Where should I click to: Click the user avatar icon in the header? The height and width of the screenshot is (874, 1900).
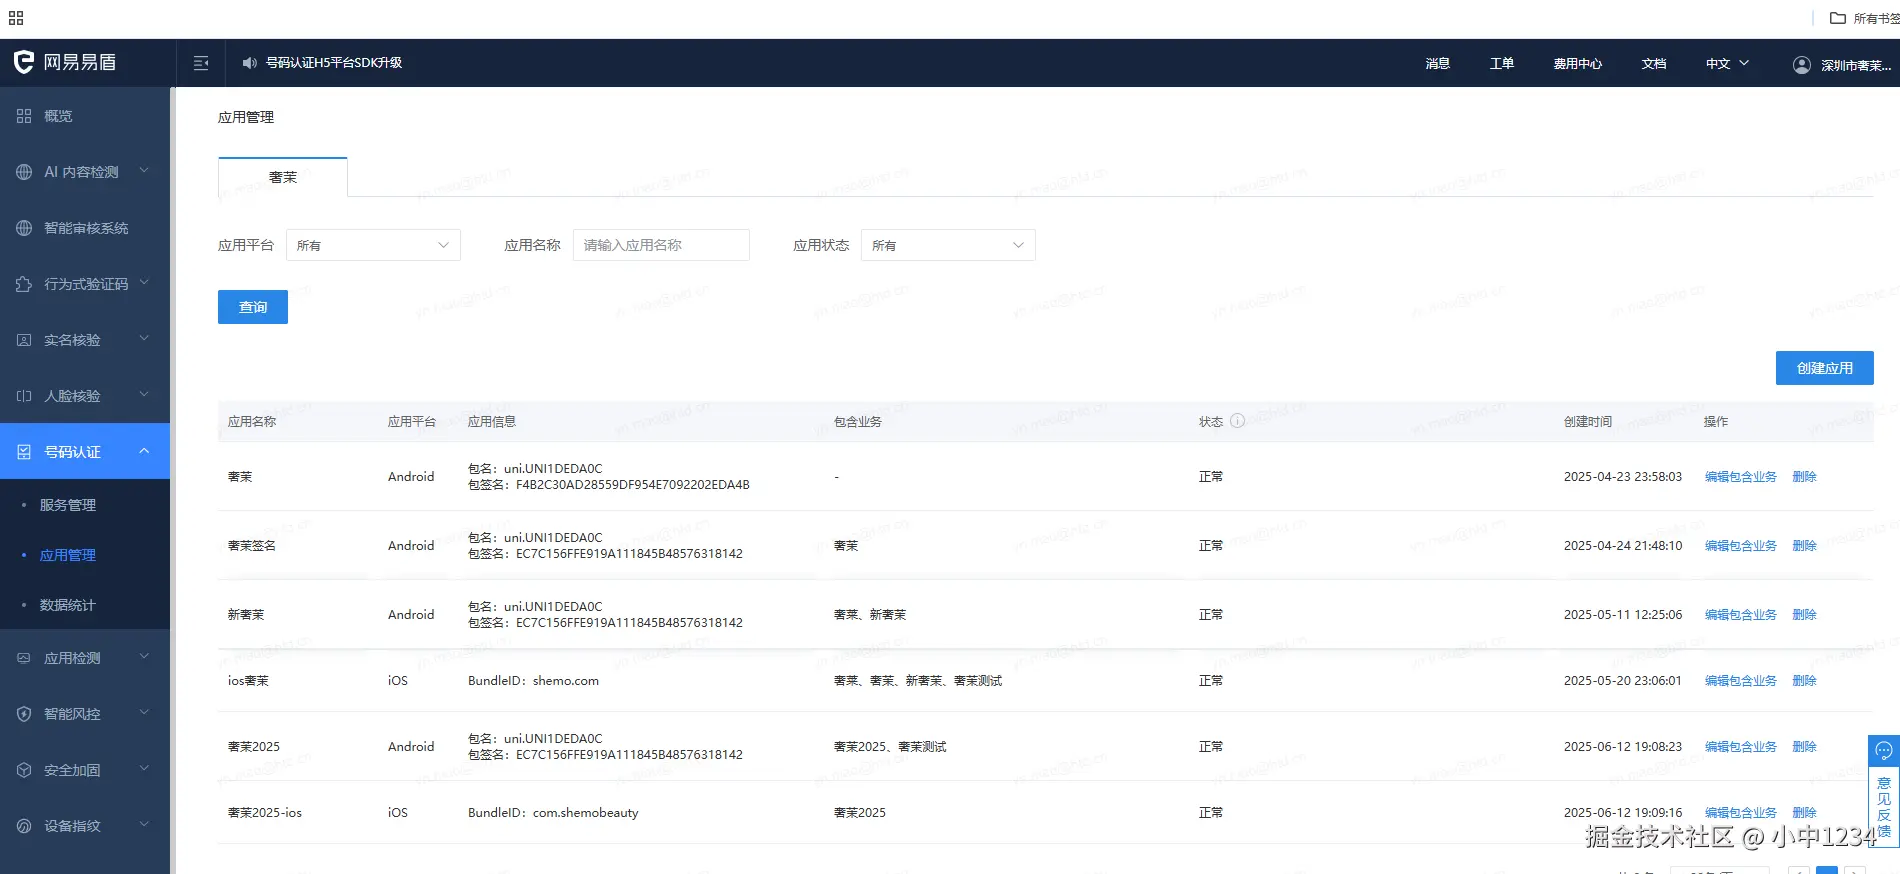(x=1802, y=65)
